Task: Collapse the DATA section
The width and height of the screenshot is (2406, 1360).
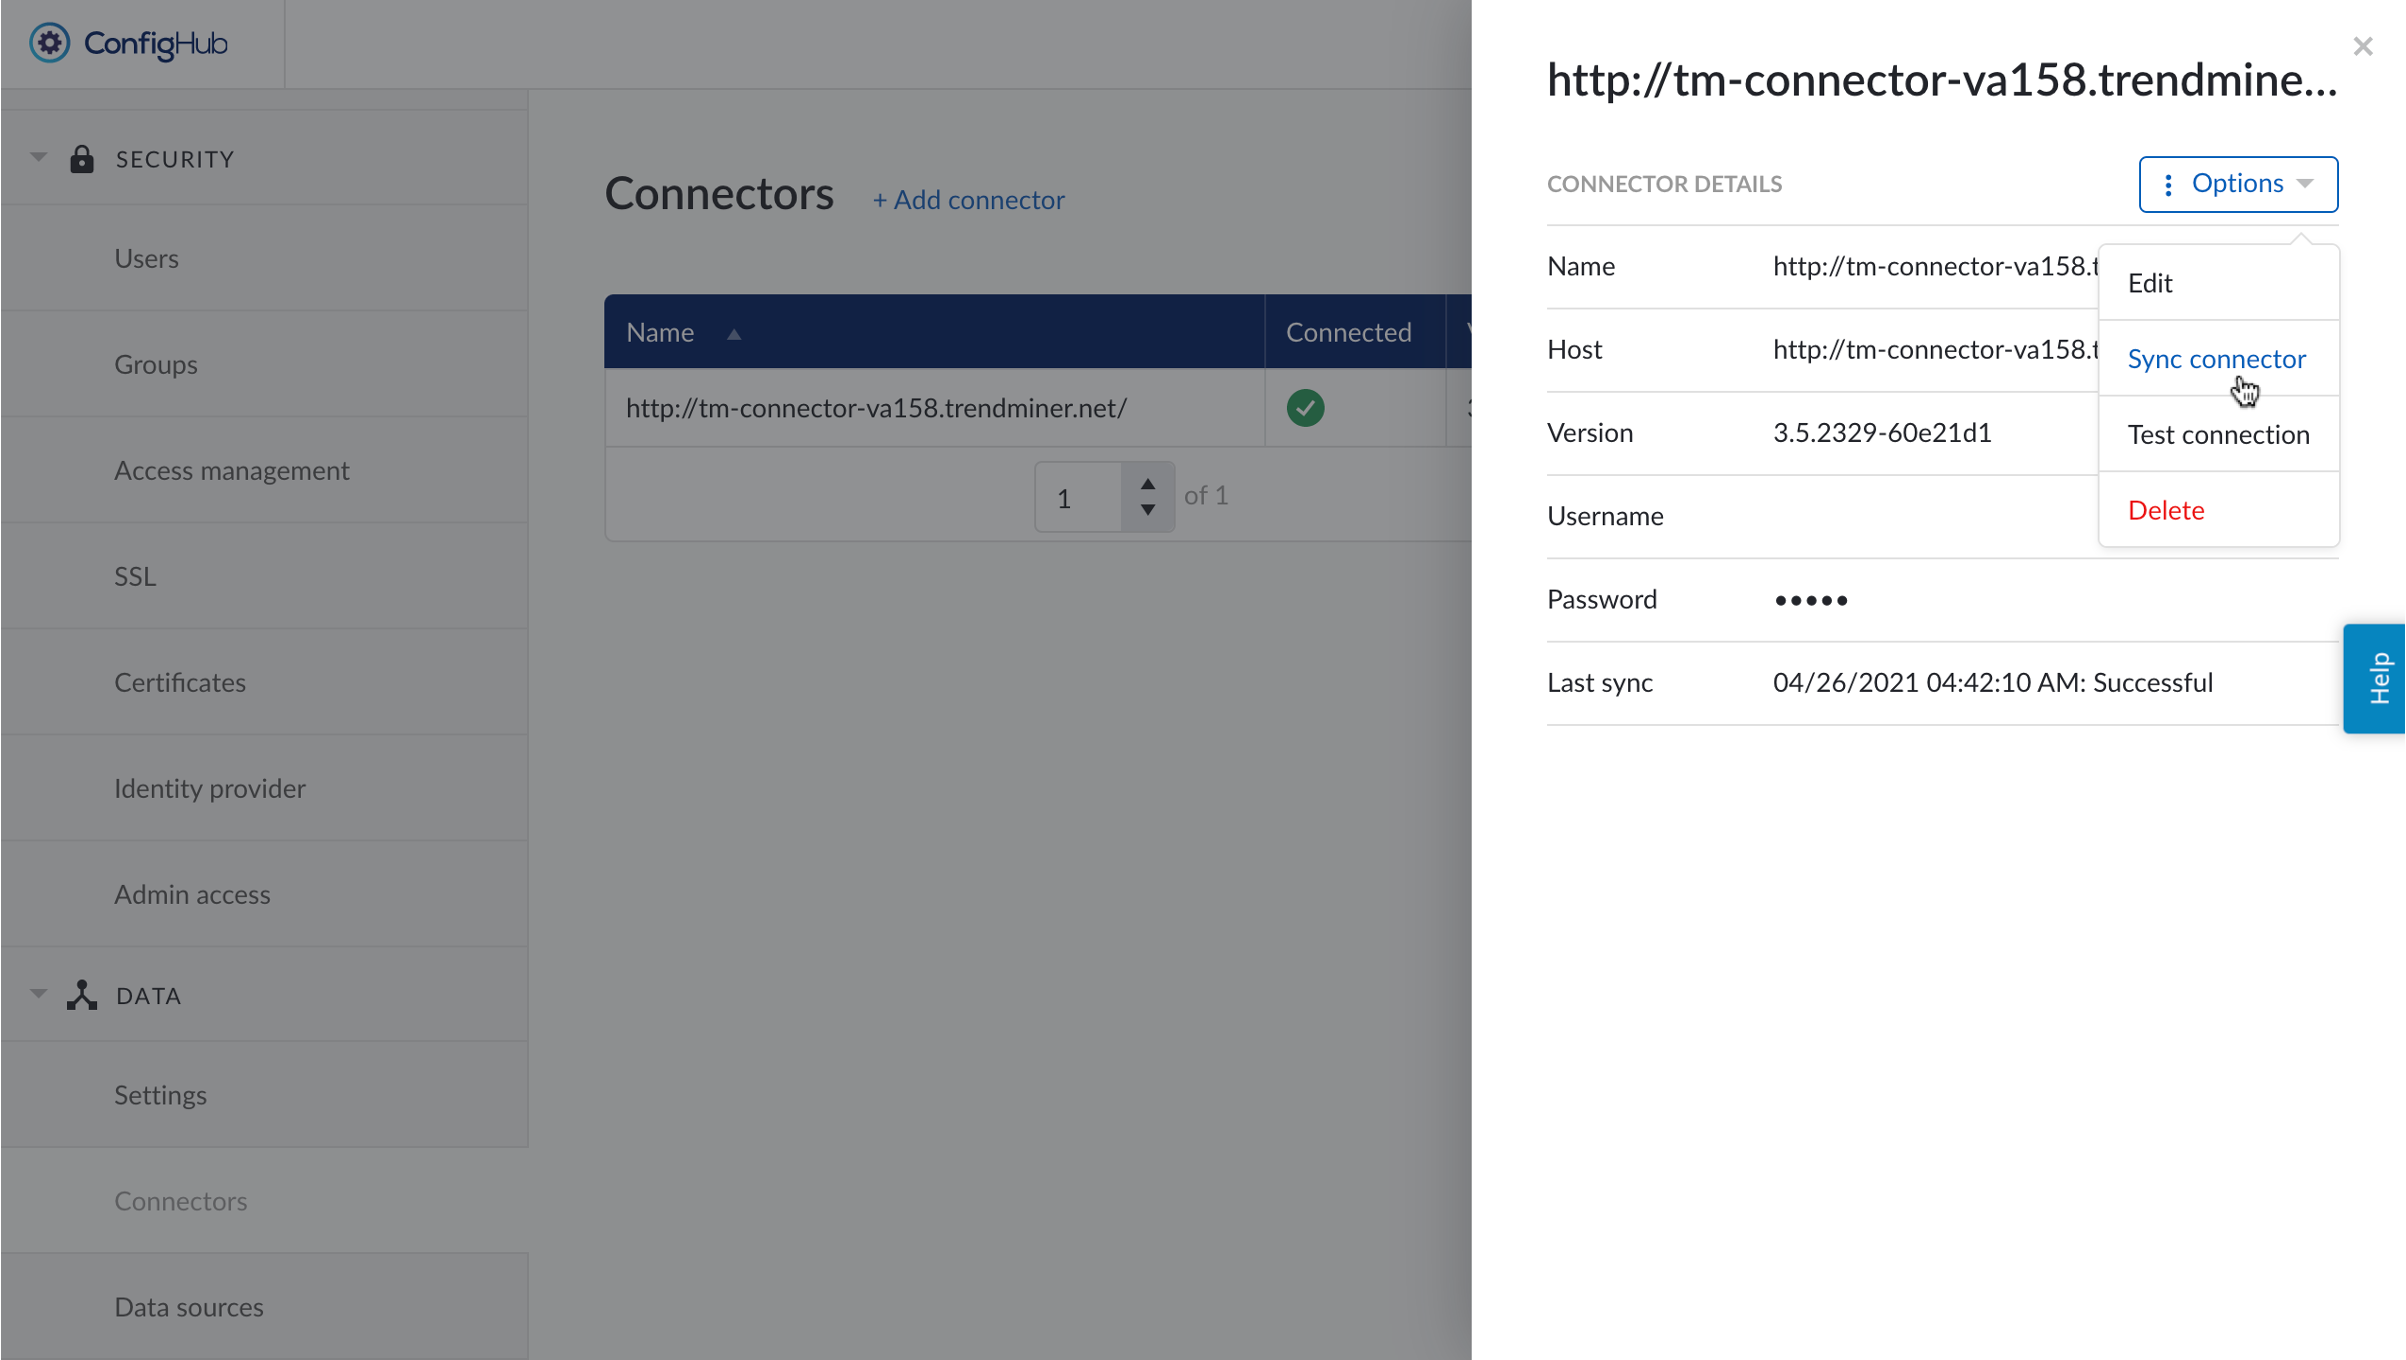Action: tap(38, 992)
